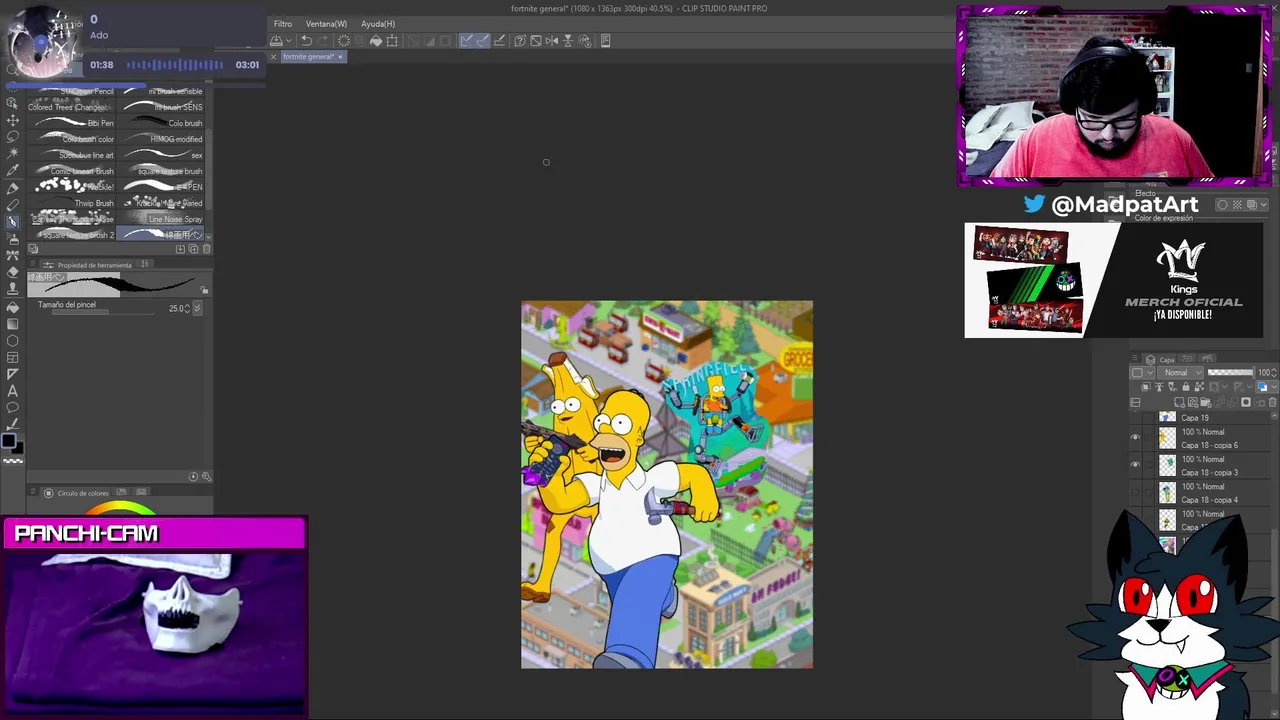Viewport: 1280px width, 720px height.
Task: Toggle Snap to special ruler
Action: click(483, 41)
